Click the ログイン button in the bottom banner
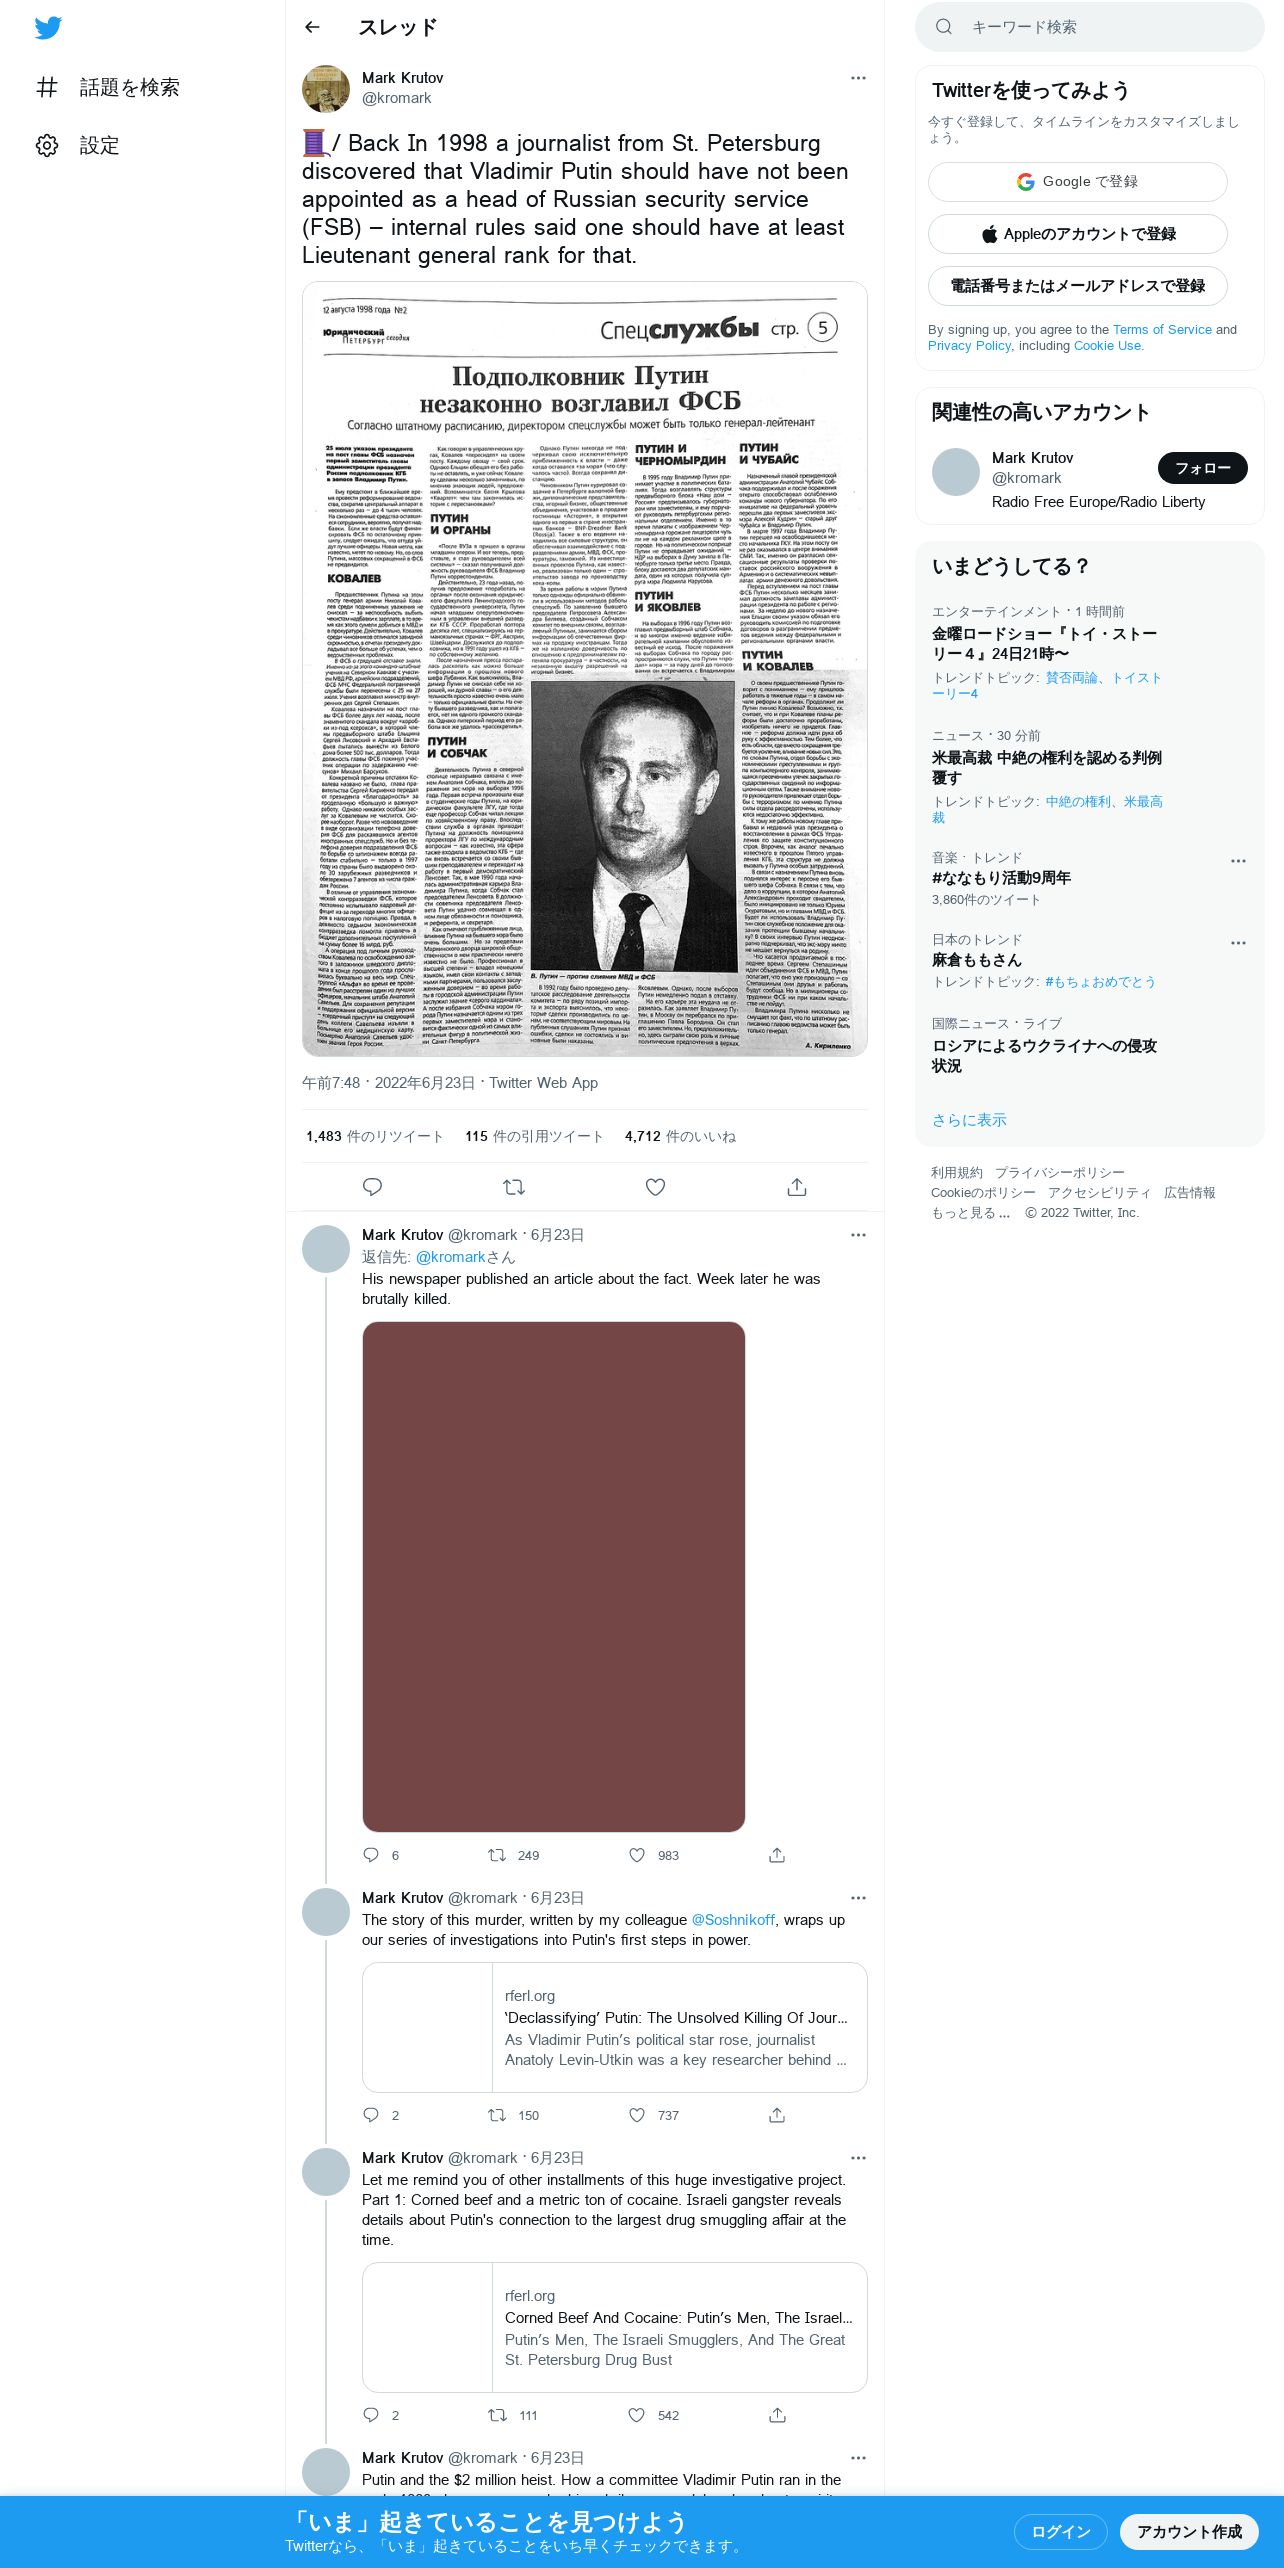 tap(1061, 2531)
